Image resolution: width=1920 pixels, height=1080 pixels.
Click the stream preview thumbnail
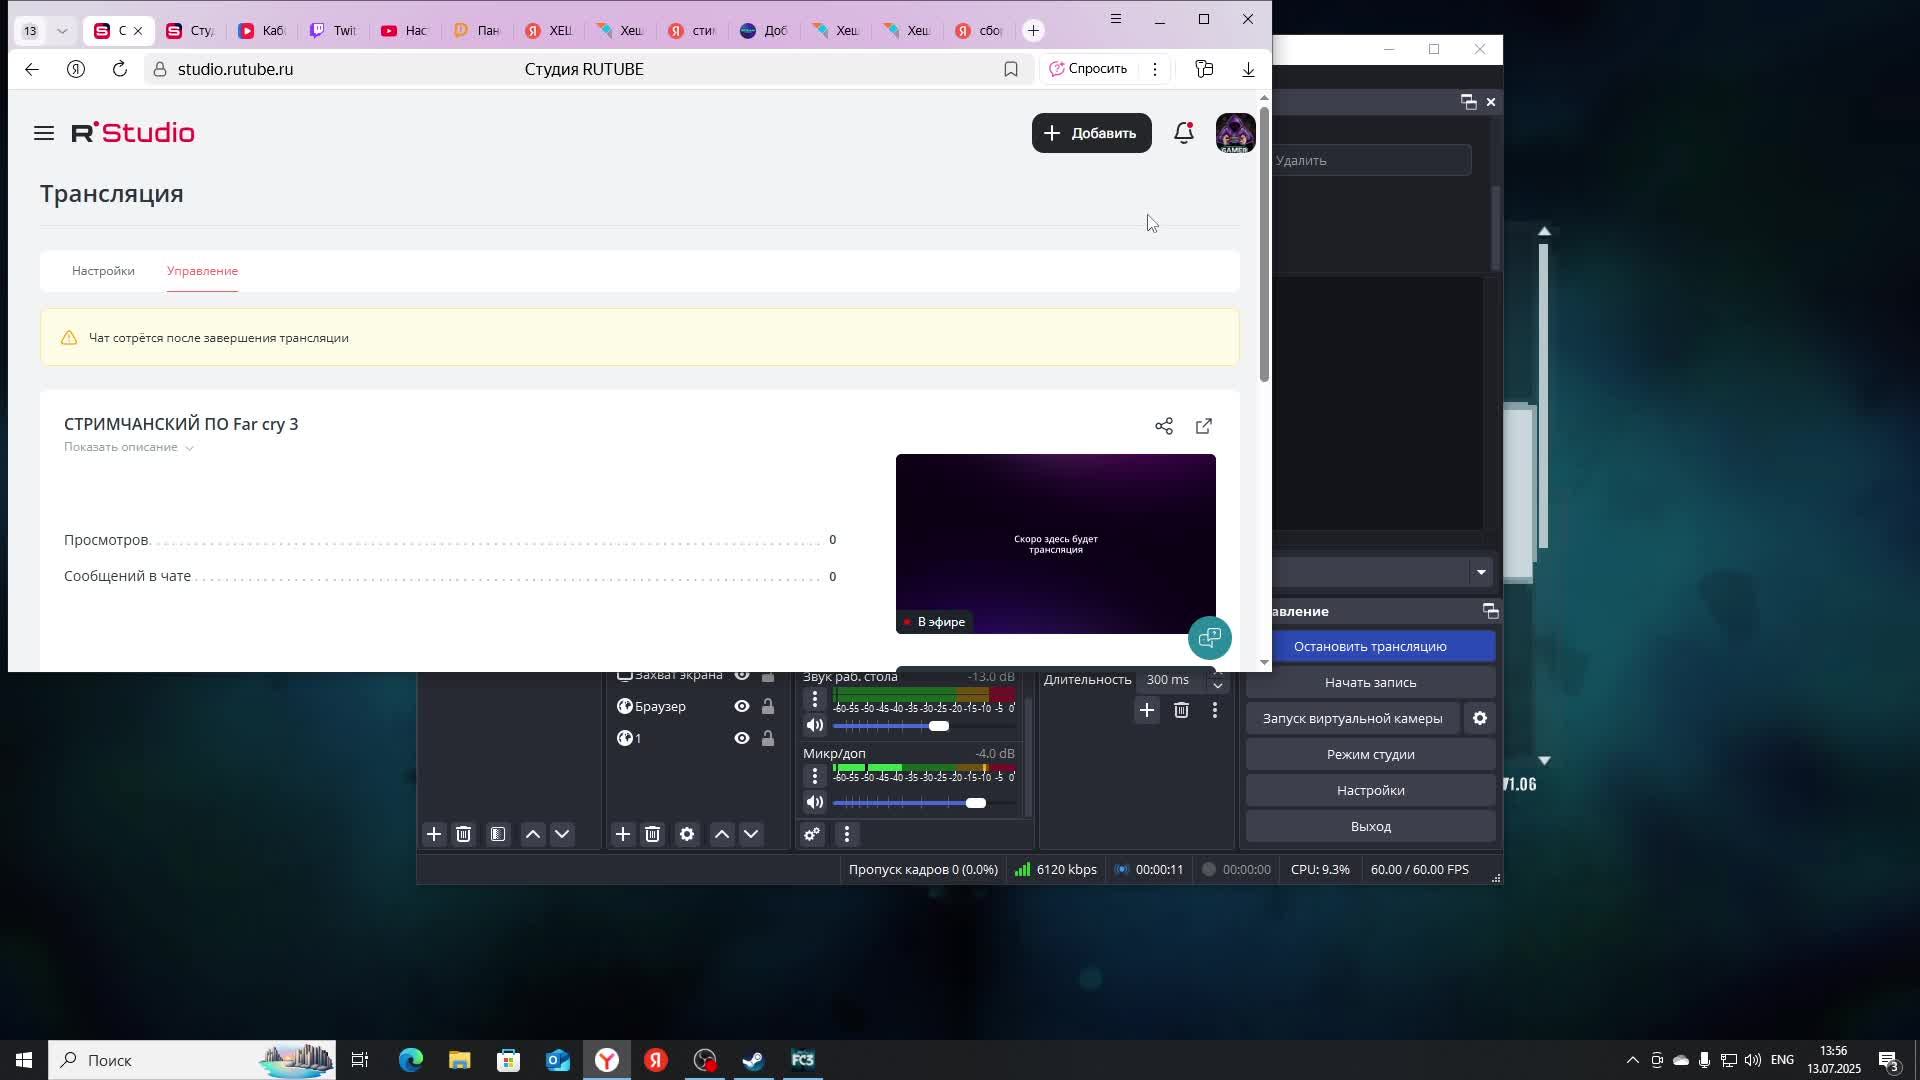click(1055, 543)
